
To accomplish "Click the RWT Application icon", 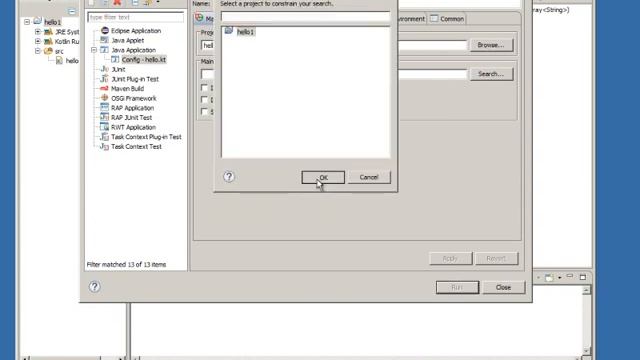I will coord(104,127).
